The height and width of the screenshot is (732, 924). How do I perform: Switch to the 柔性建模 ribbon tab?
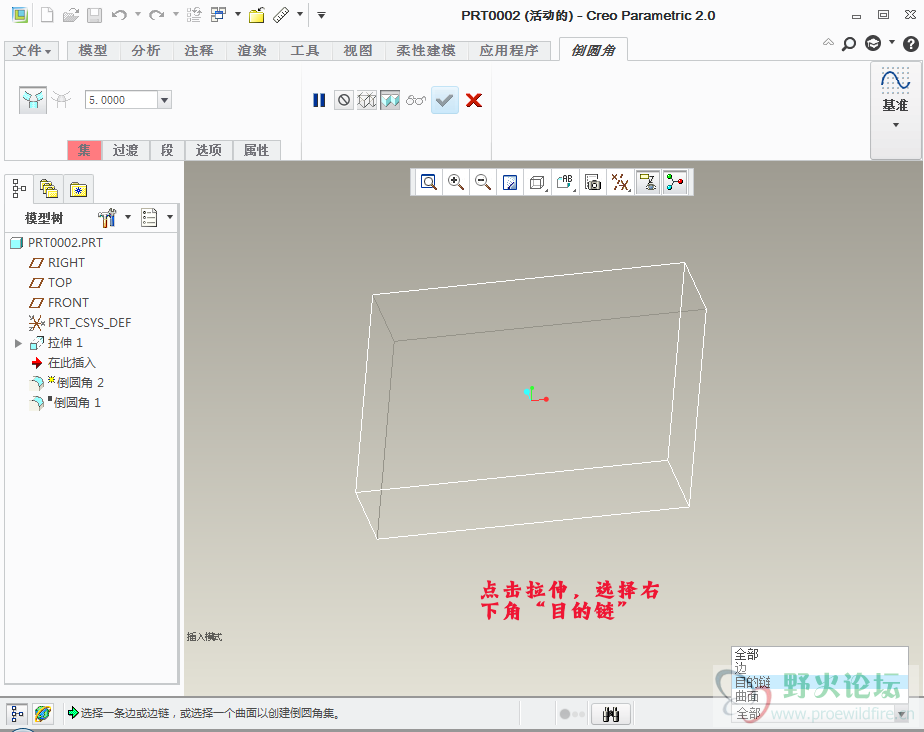coord(427,51)
